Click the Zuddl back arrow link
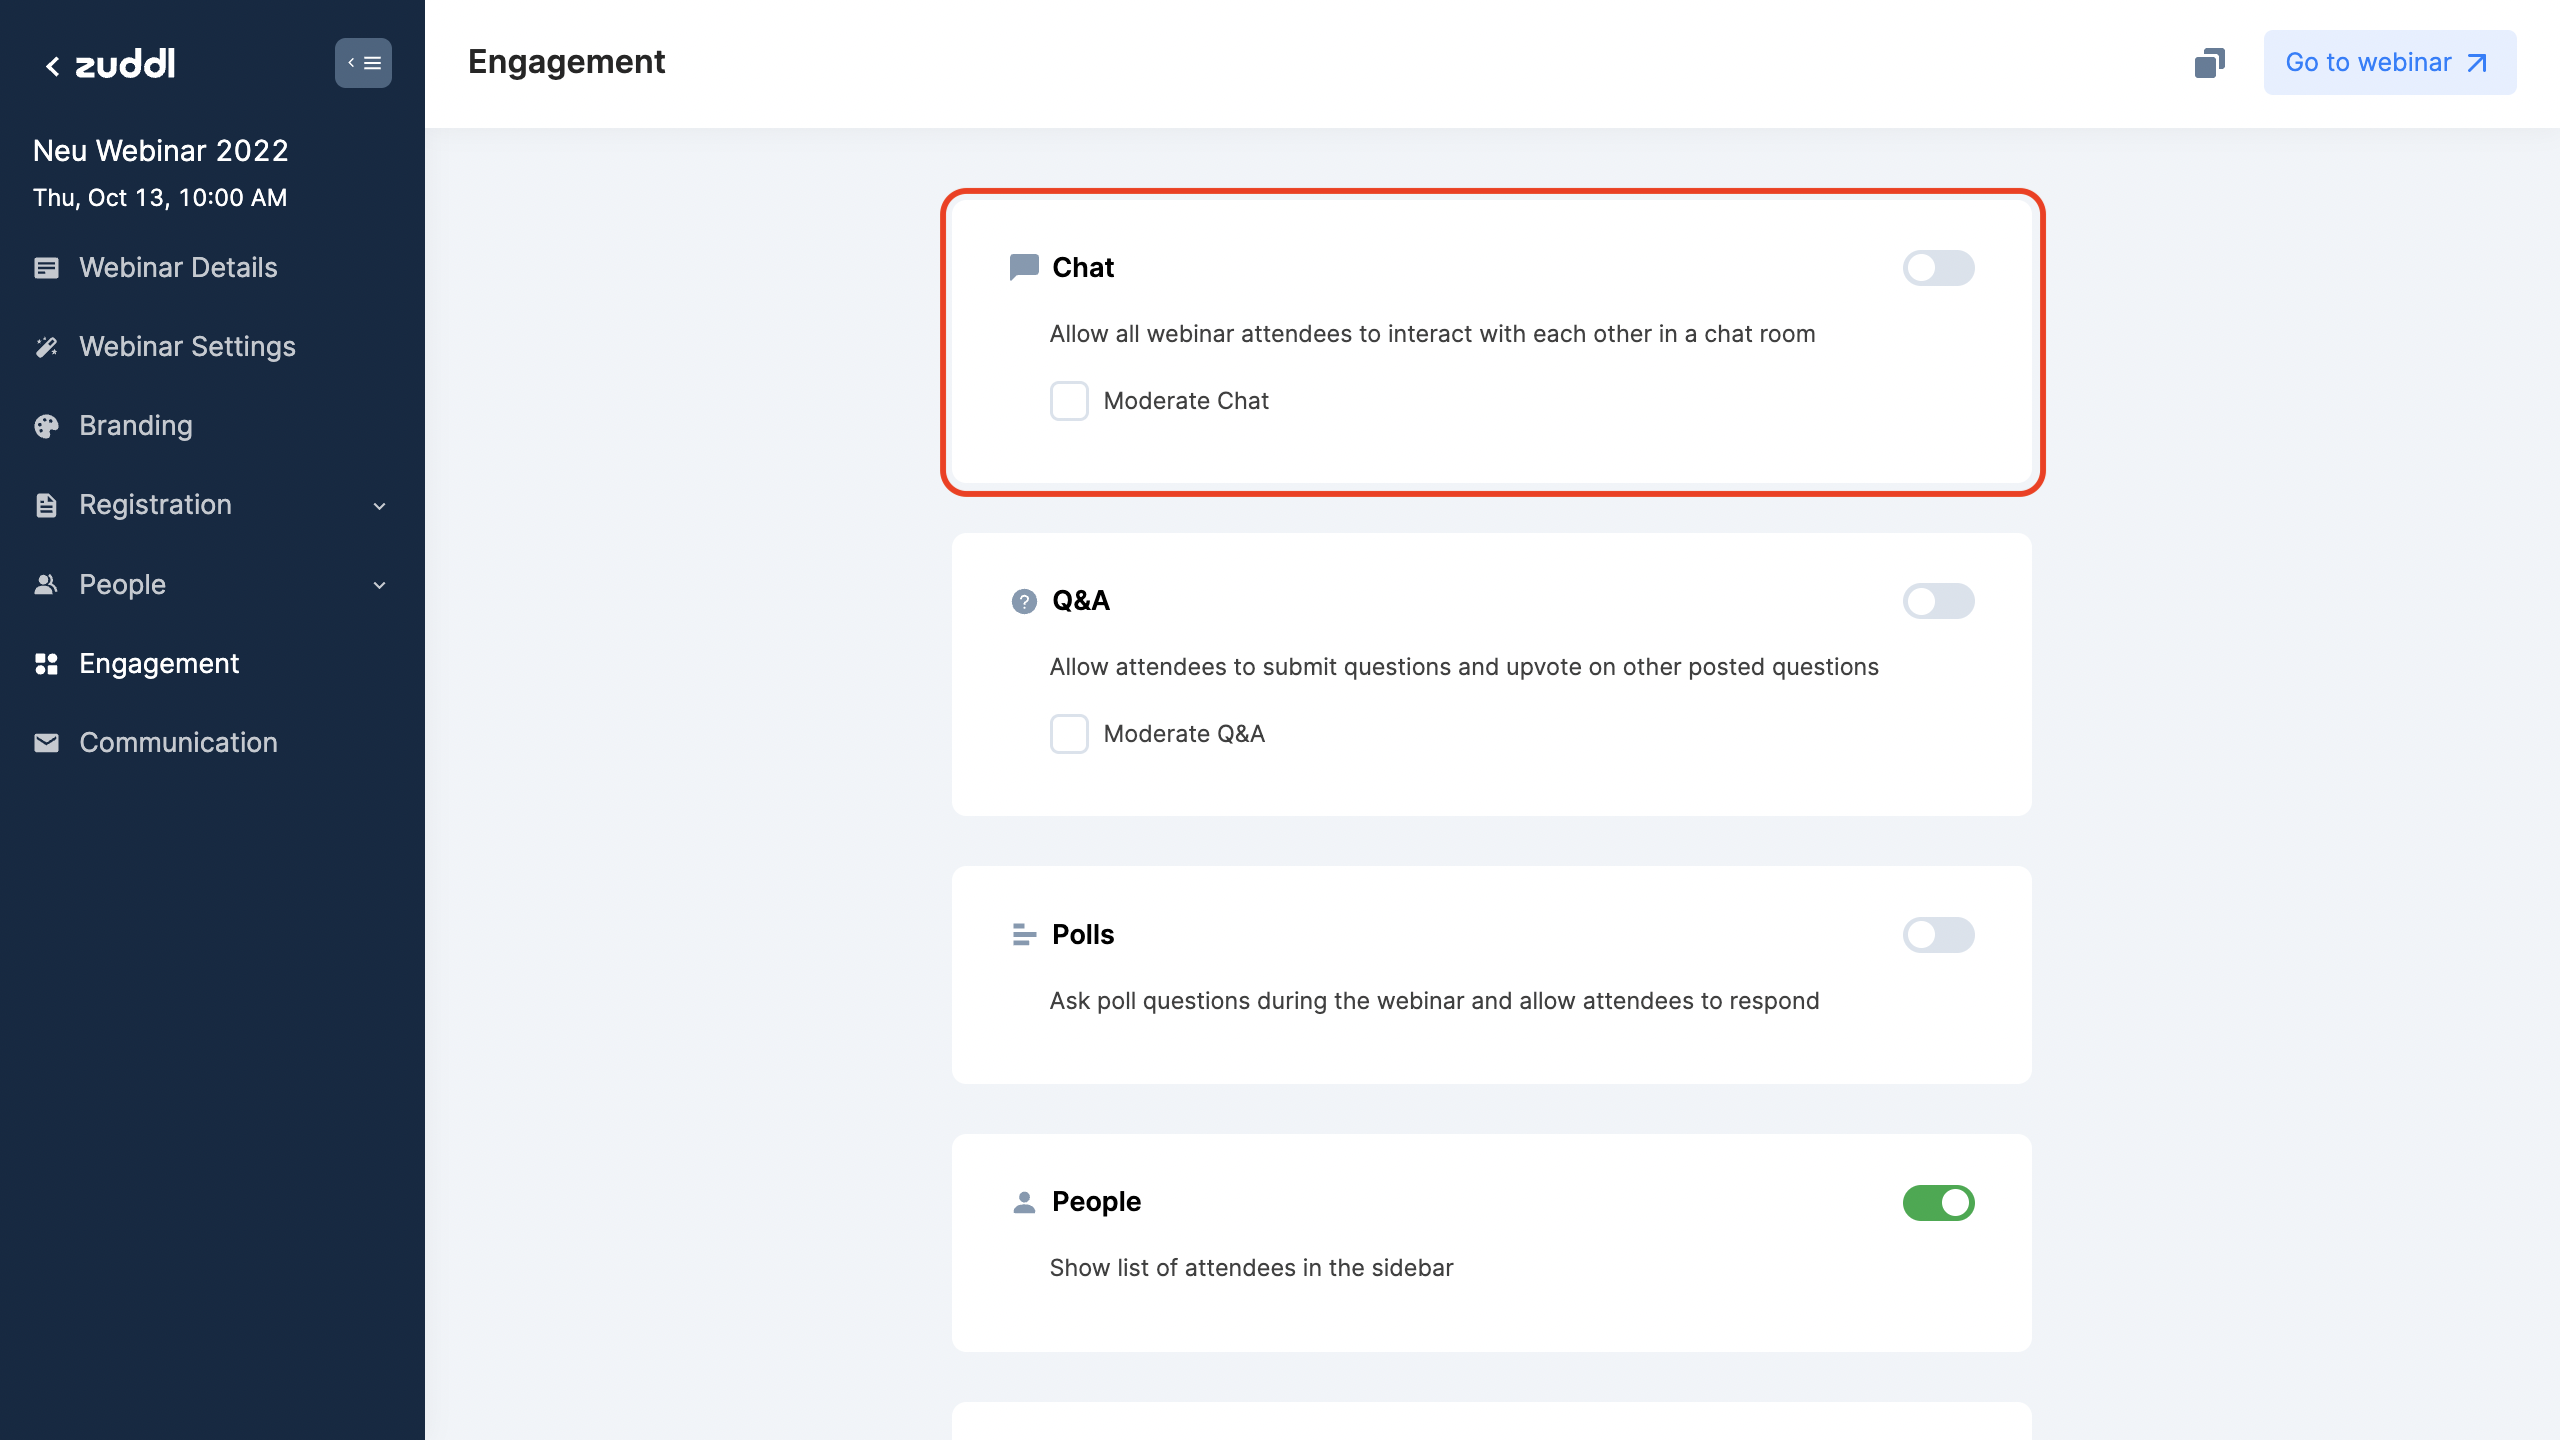Viewport: 2560px width, 1440px height. click(53, 62)
